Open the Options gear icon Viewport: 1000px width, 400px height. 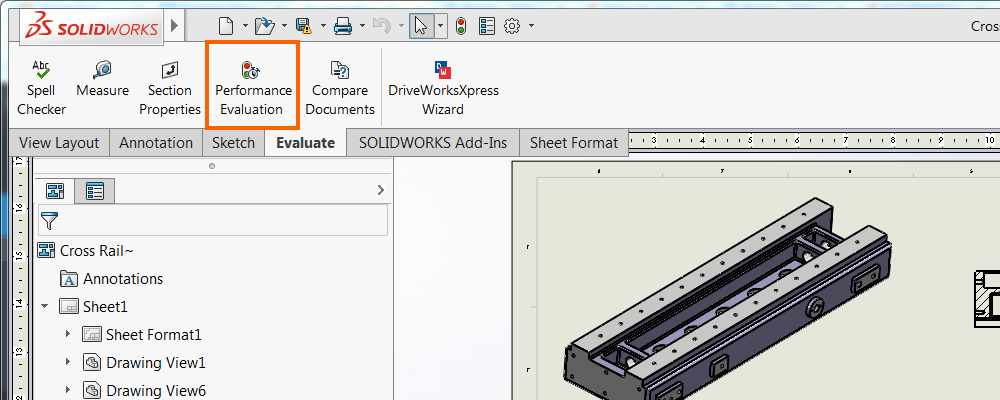pos(512,26)
